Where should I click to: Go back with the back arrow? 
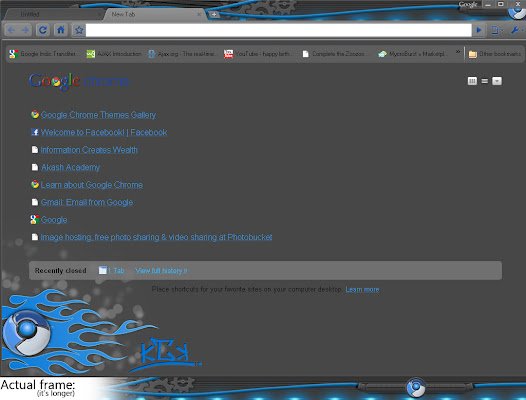click(11, 30)
